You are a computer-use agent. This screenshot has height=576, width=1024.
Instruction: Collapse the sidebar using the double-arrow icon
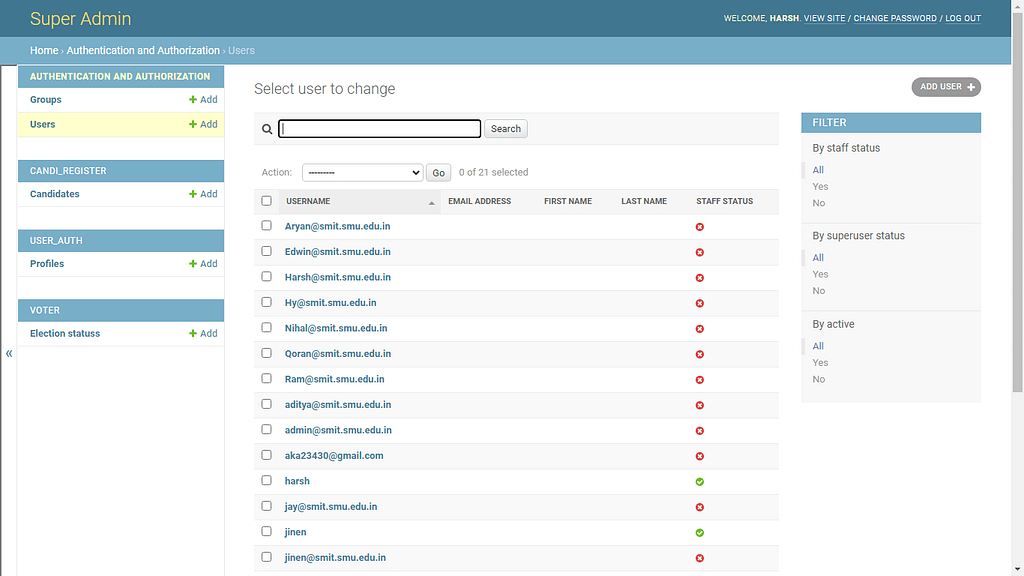coord(9,353)
